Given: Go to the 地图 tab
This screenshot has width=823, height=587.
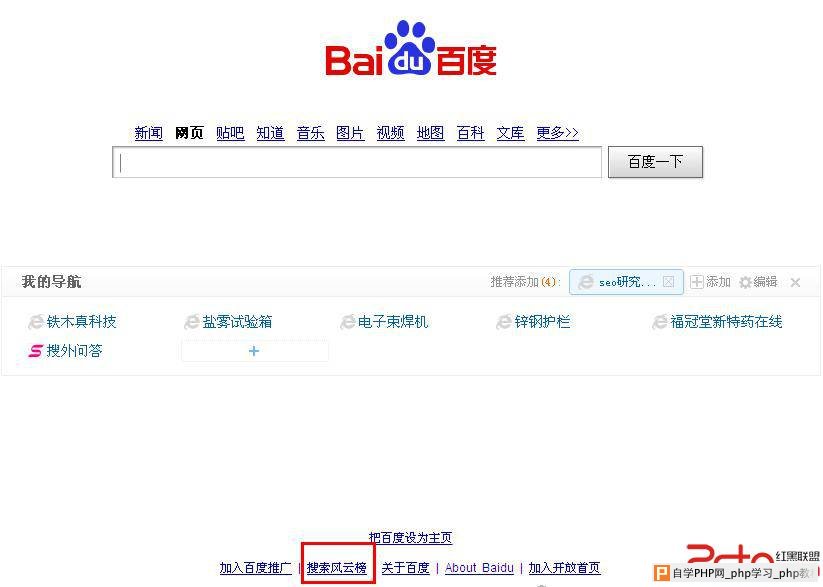Looking at the screenshot, I should coord(430,133).
